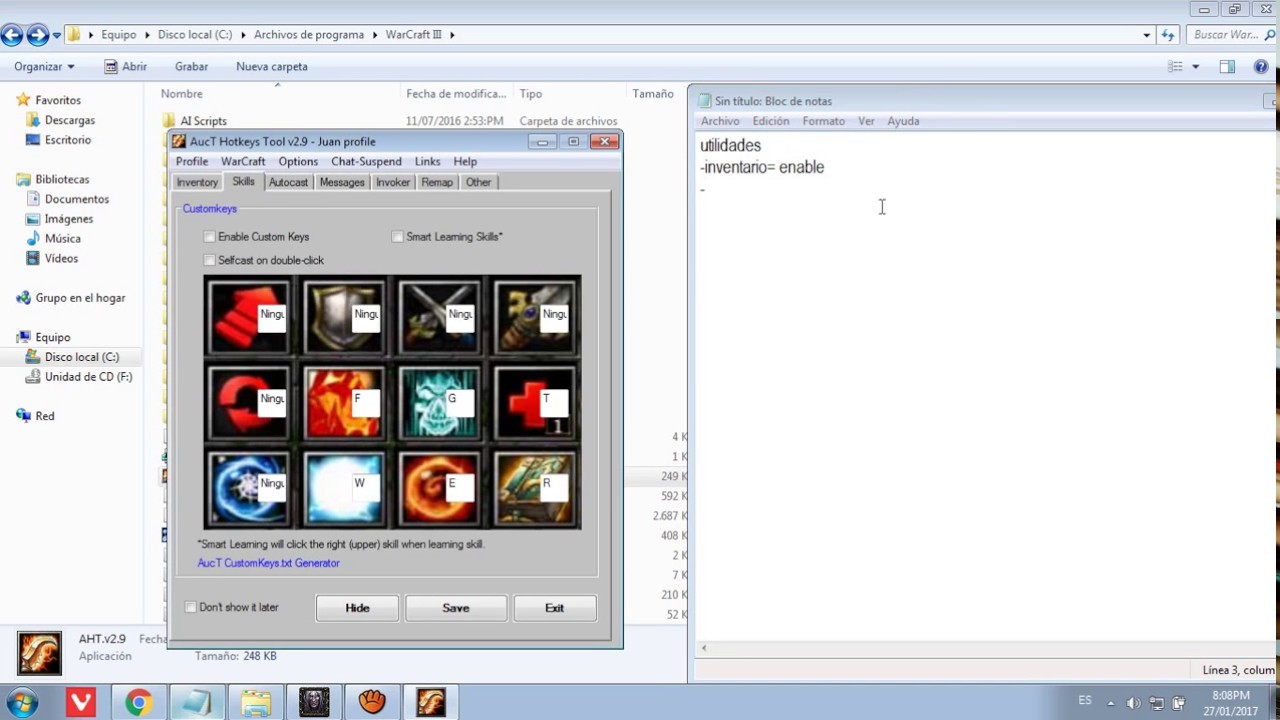
Task: Select the cyan skull skill icon bound to G
Action: pyautogui.click(x=439, y=403)
